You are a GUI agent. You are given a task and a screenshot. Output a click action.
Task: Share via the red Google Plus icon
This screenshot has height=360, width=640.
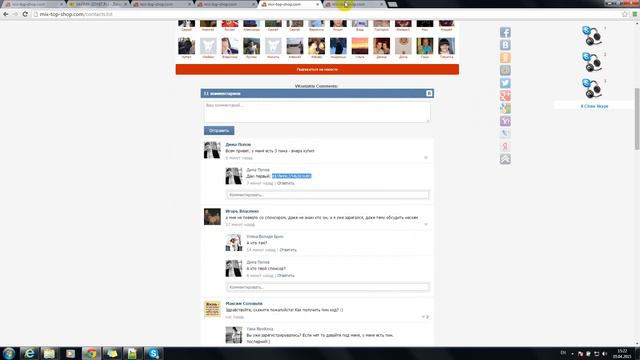[x=505, y=96]
